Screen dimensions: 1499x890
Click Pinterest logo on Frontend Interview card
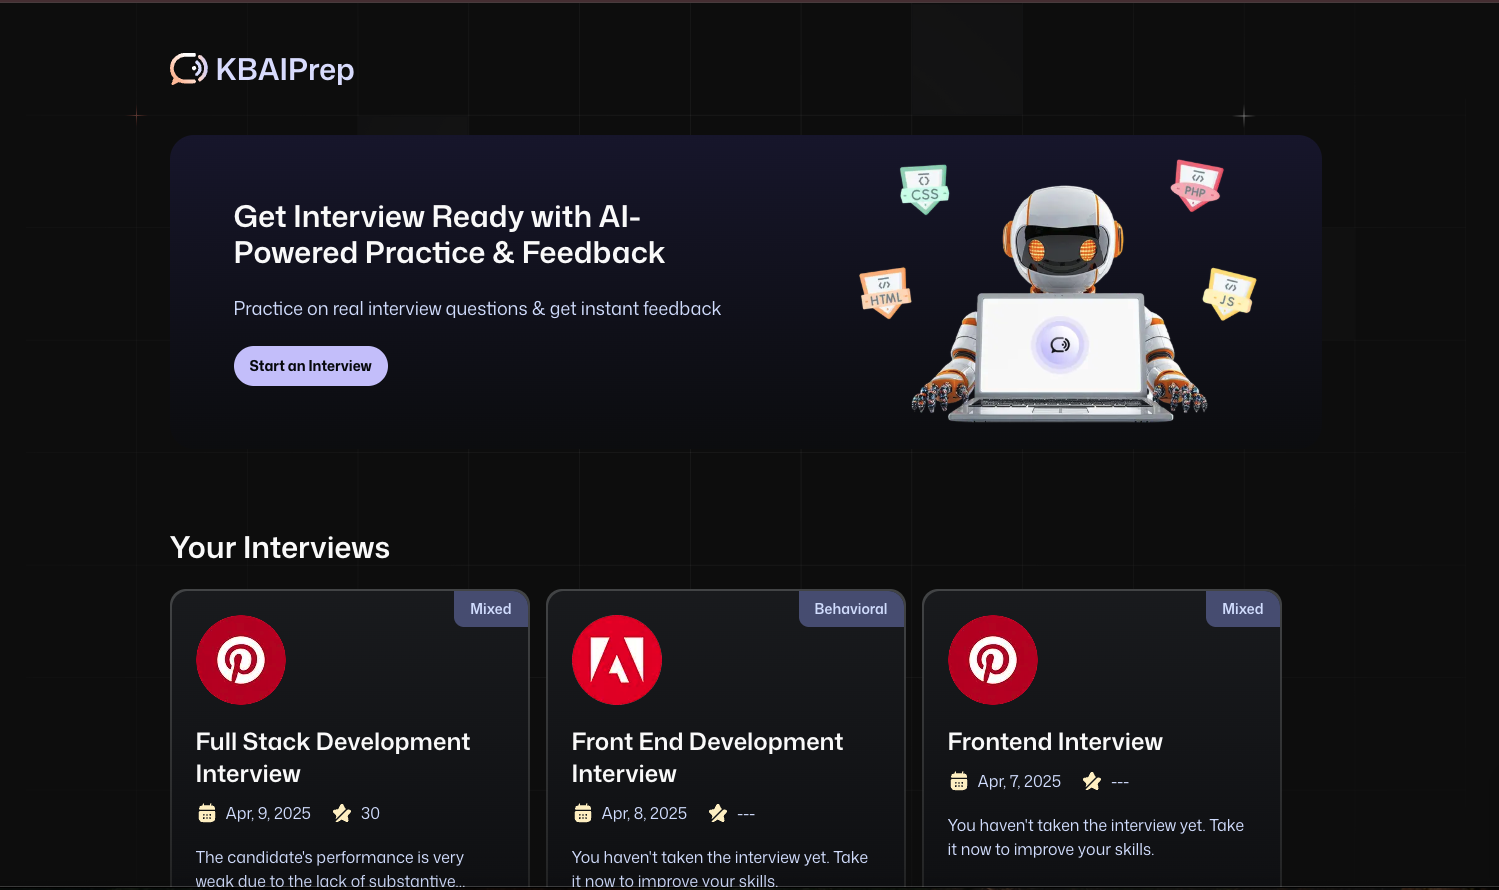993,660
